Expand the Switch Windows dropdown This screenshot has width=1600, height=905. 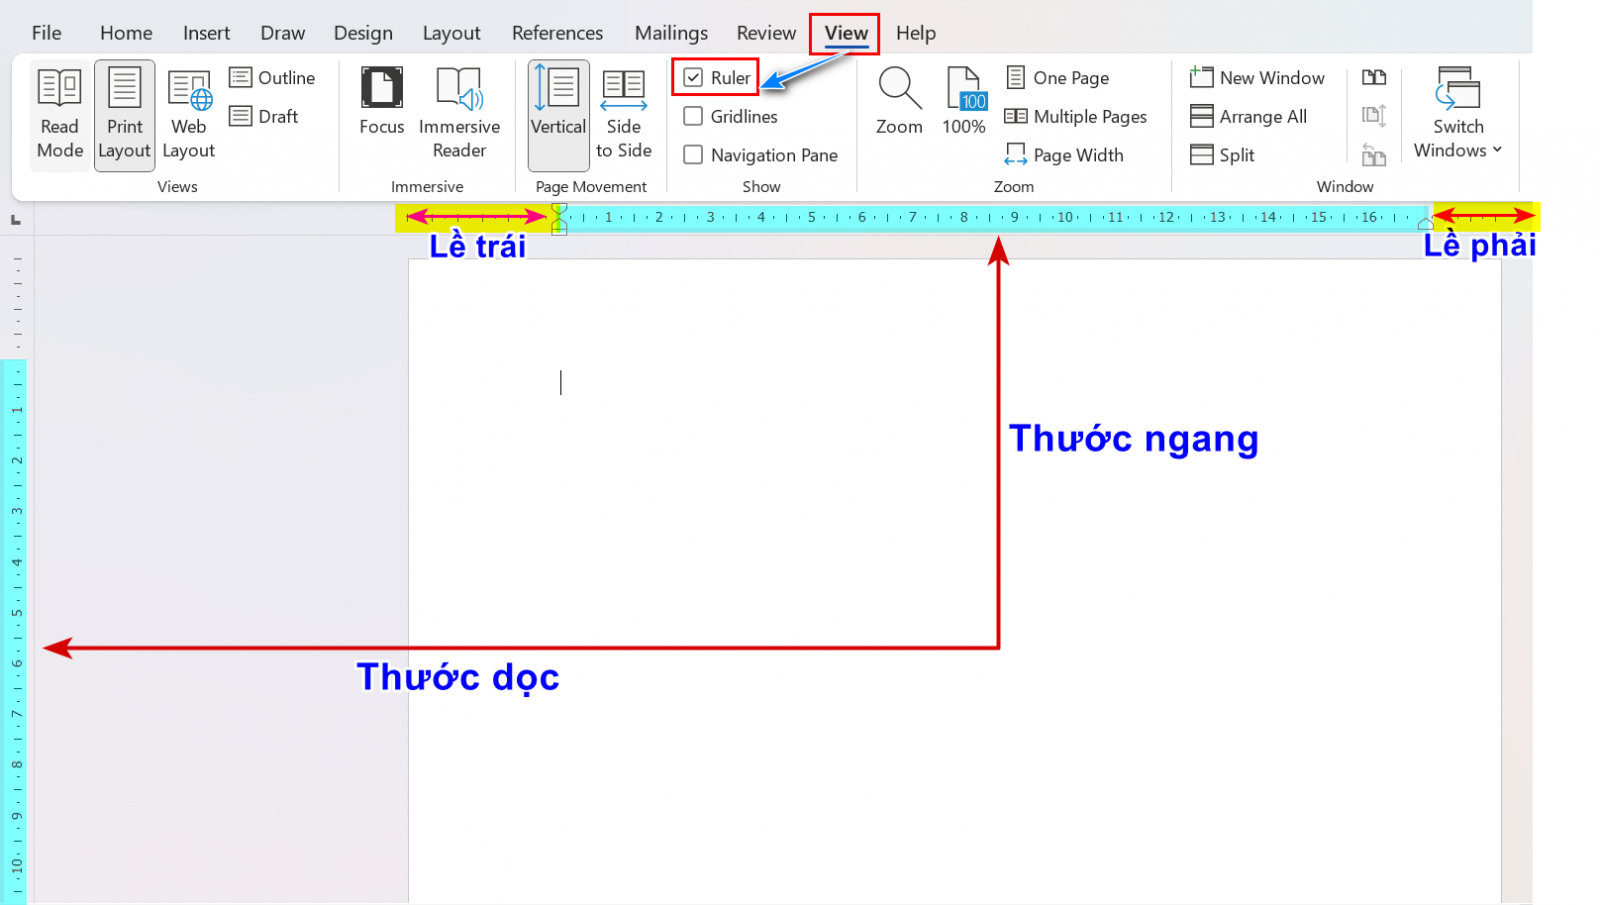pyautogui.click(x=1456, y=113)
